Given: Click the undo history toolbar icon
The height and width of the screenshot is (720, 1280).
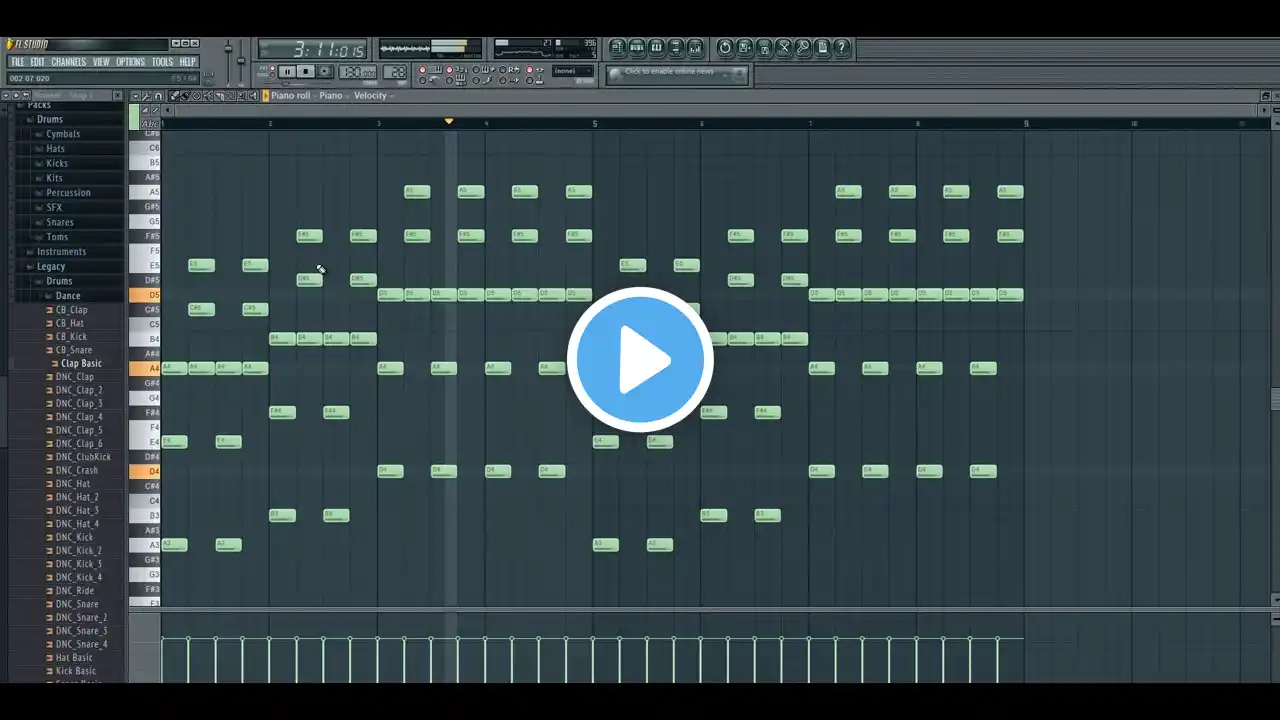Looking at the screenshot, I should click(x=725, y=48).
